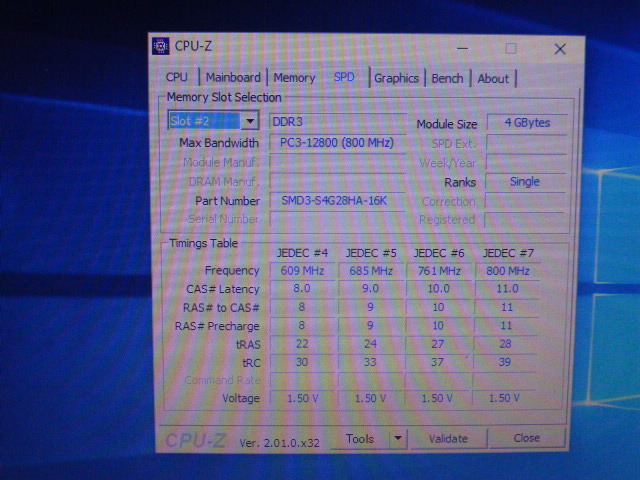Click the 761 MHz frequency cell

pyautogui.click(x=439, y=271)
